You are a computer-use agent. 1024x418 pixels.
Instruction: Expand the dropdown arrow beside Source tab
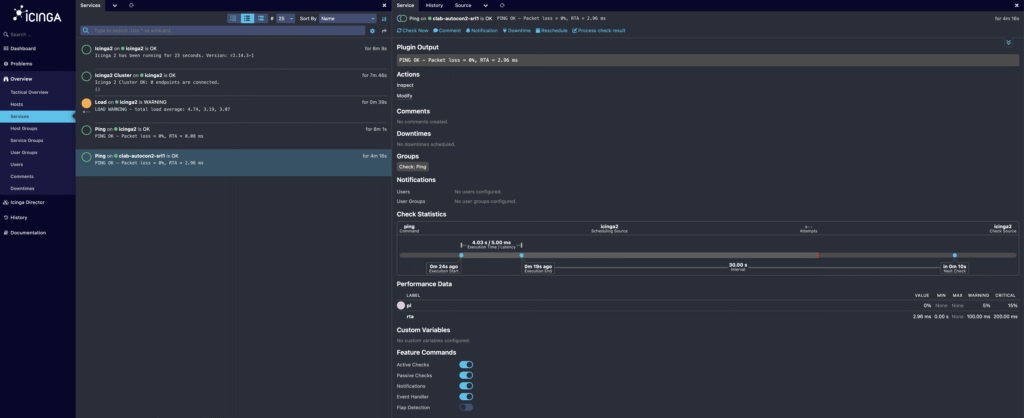(486, 5)
